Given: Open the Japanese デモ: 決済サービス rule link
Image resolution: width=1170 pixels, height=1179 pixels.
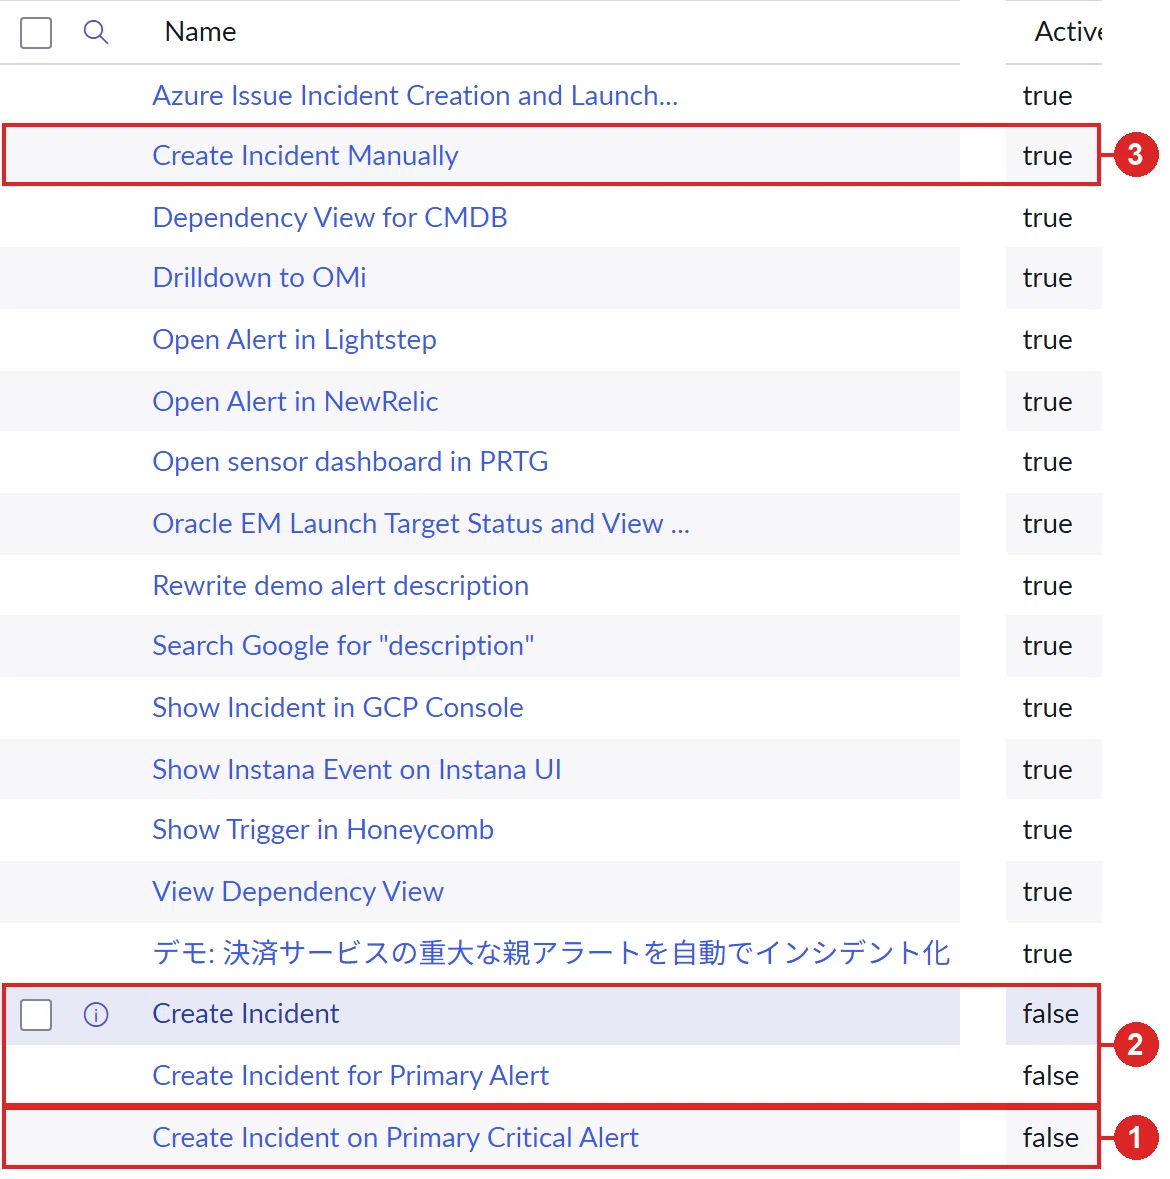Looking at the screenshot, I should click(x=551, y=953).
